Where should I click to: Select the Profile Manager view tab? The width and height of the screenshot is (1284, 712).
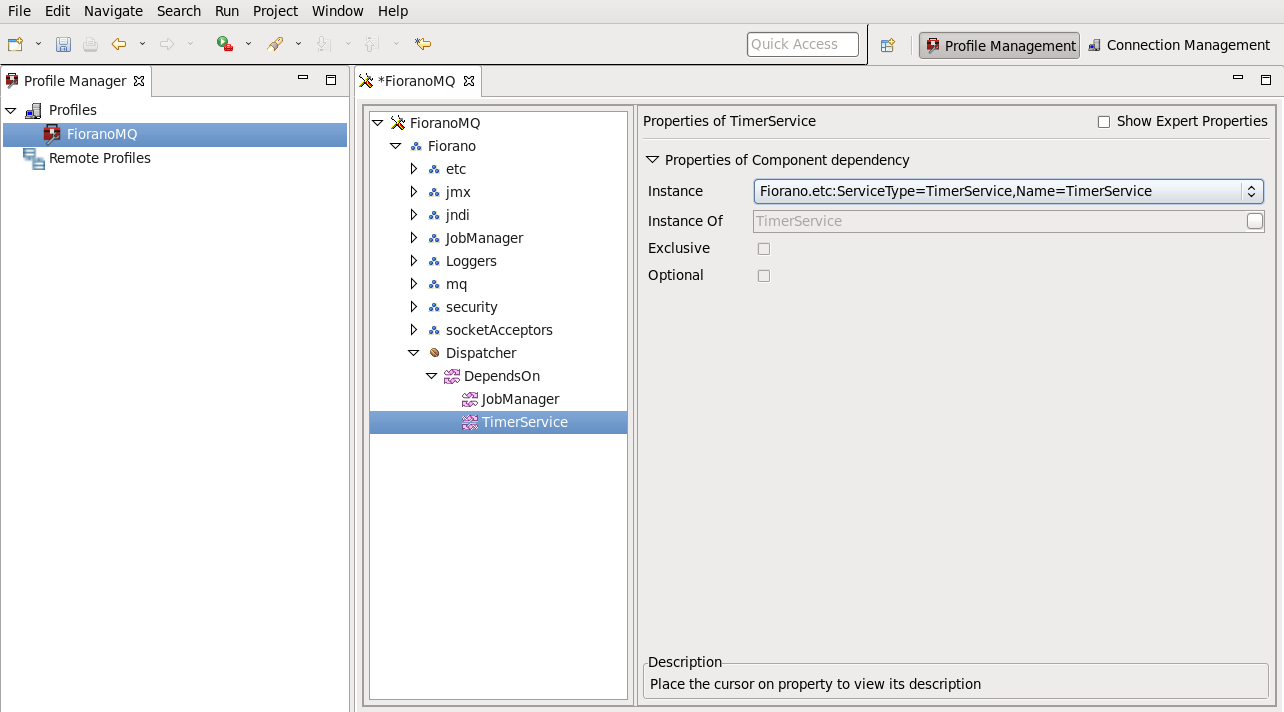tap(75, 81)
